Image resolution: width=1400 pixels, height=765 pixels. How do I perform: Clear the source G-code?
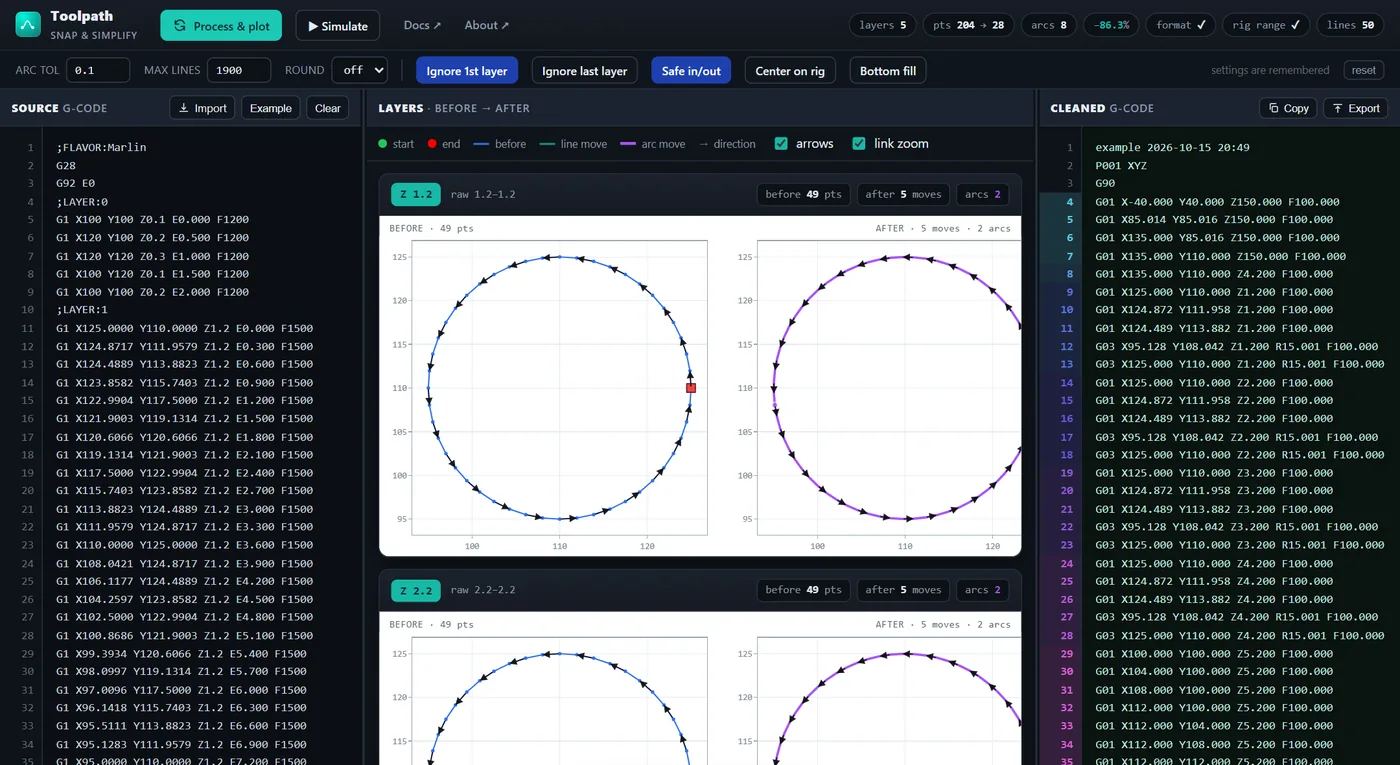[328, 108]
